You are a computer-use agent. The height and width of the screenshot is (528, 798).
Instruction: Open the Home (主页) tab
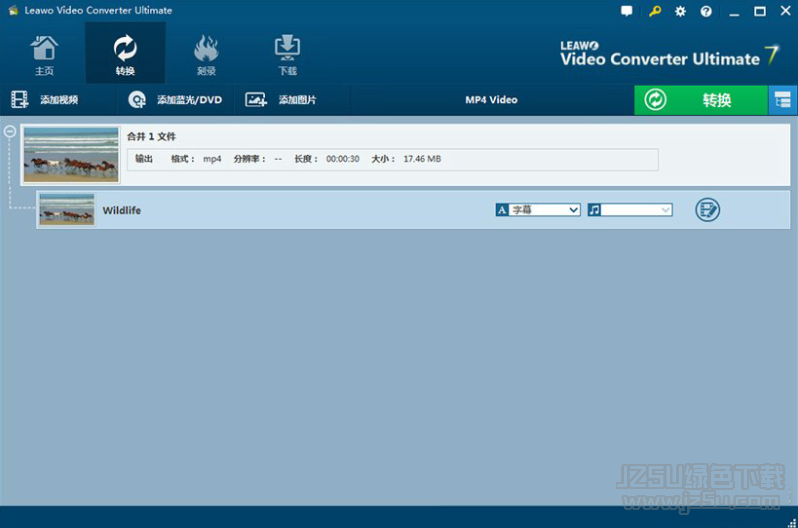click(x=44, y=53)
